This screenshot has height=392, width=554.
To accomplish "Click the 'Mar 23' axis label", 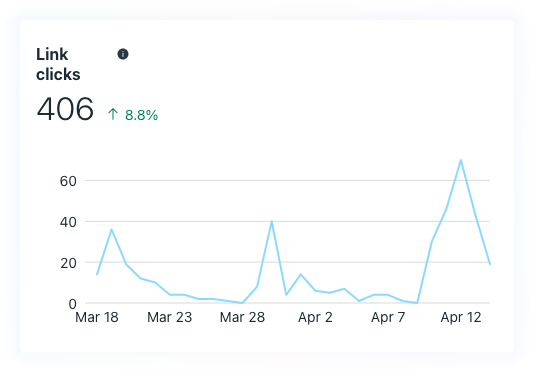I will [x=170, y=317].
